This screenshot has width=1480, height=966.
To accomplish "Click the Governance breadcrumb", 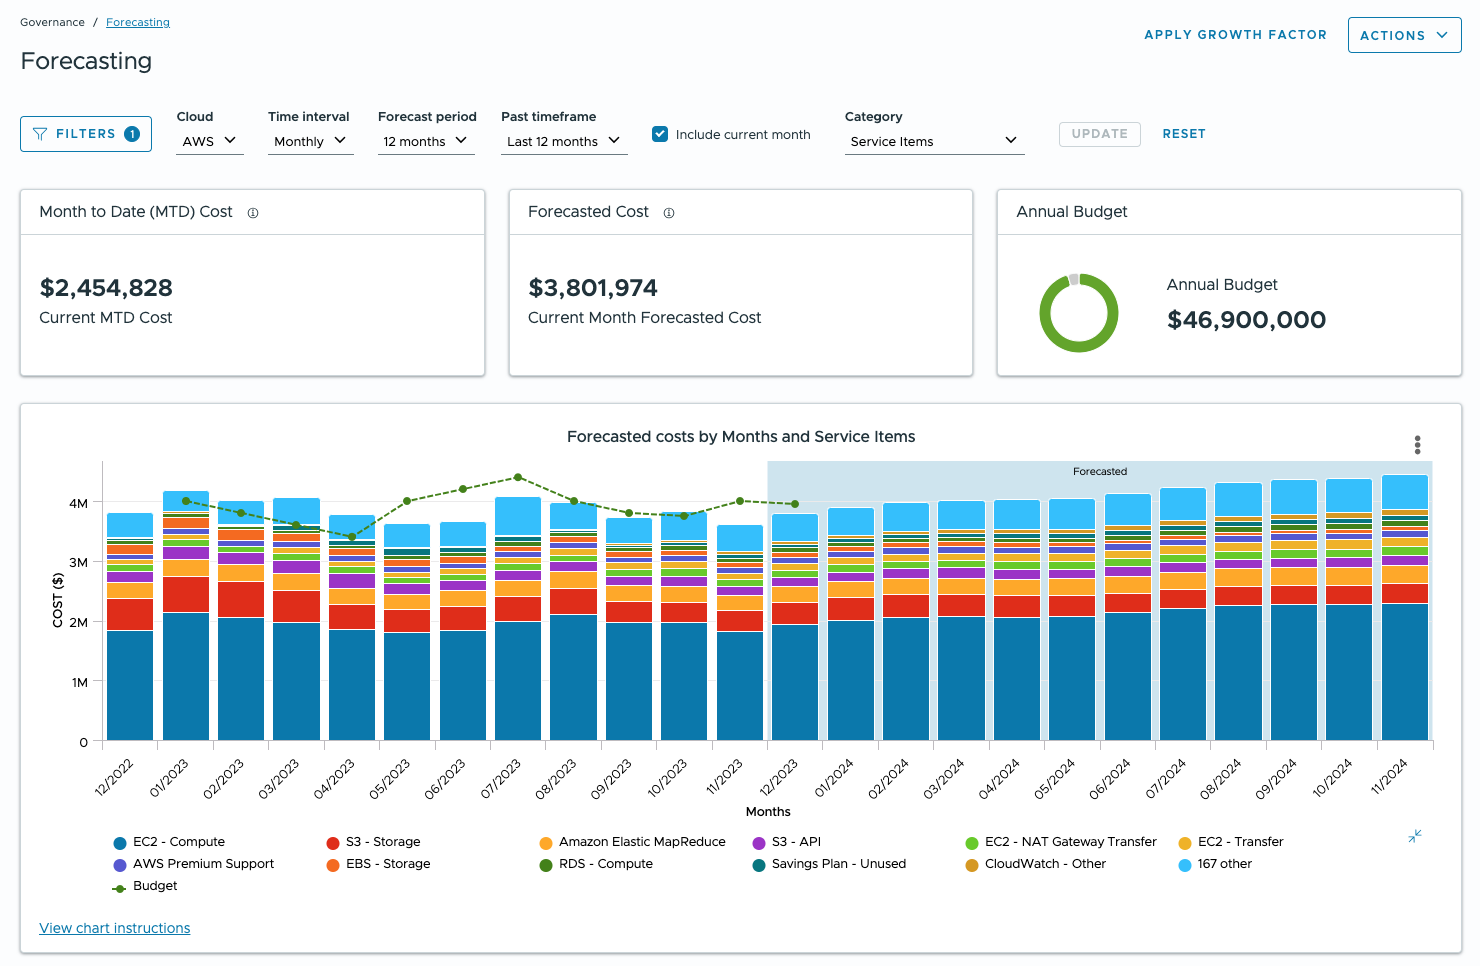I will click(52, 22).
